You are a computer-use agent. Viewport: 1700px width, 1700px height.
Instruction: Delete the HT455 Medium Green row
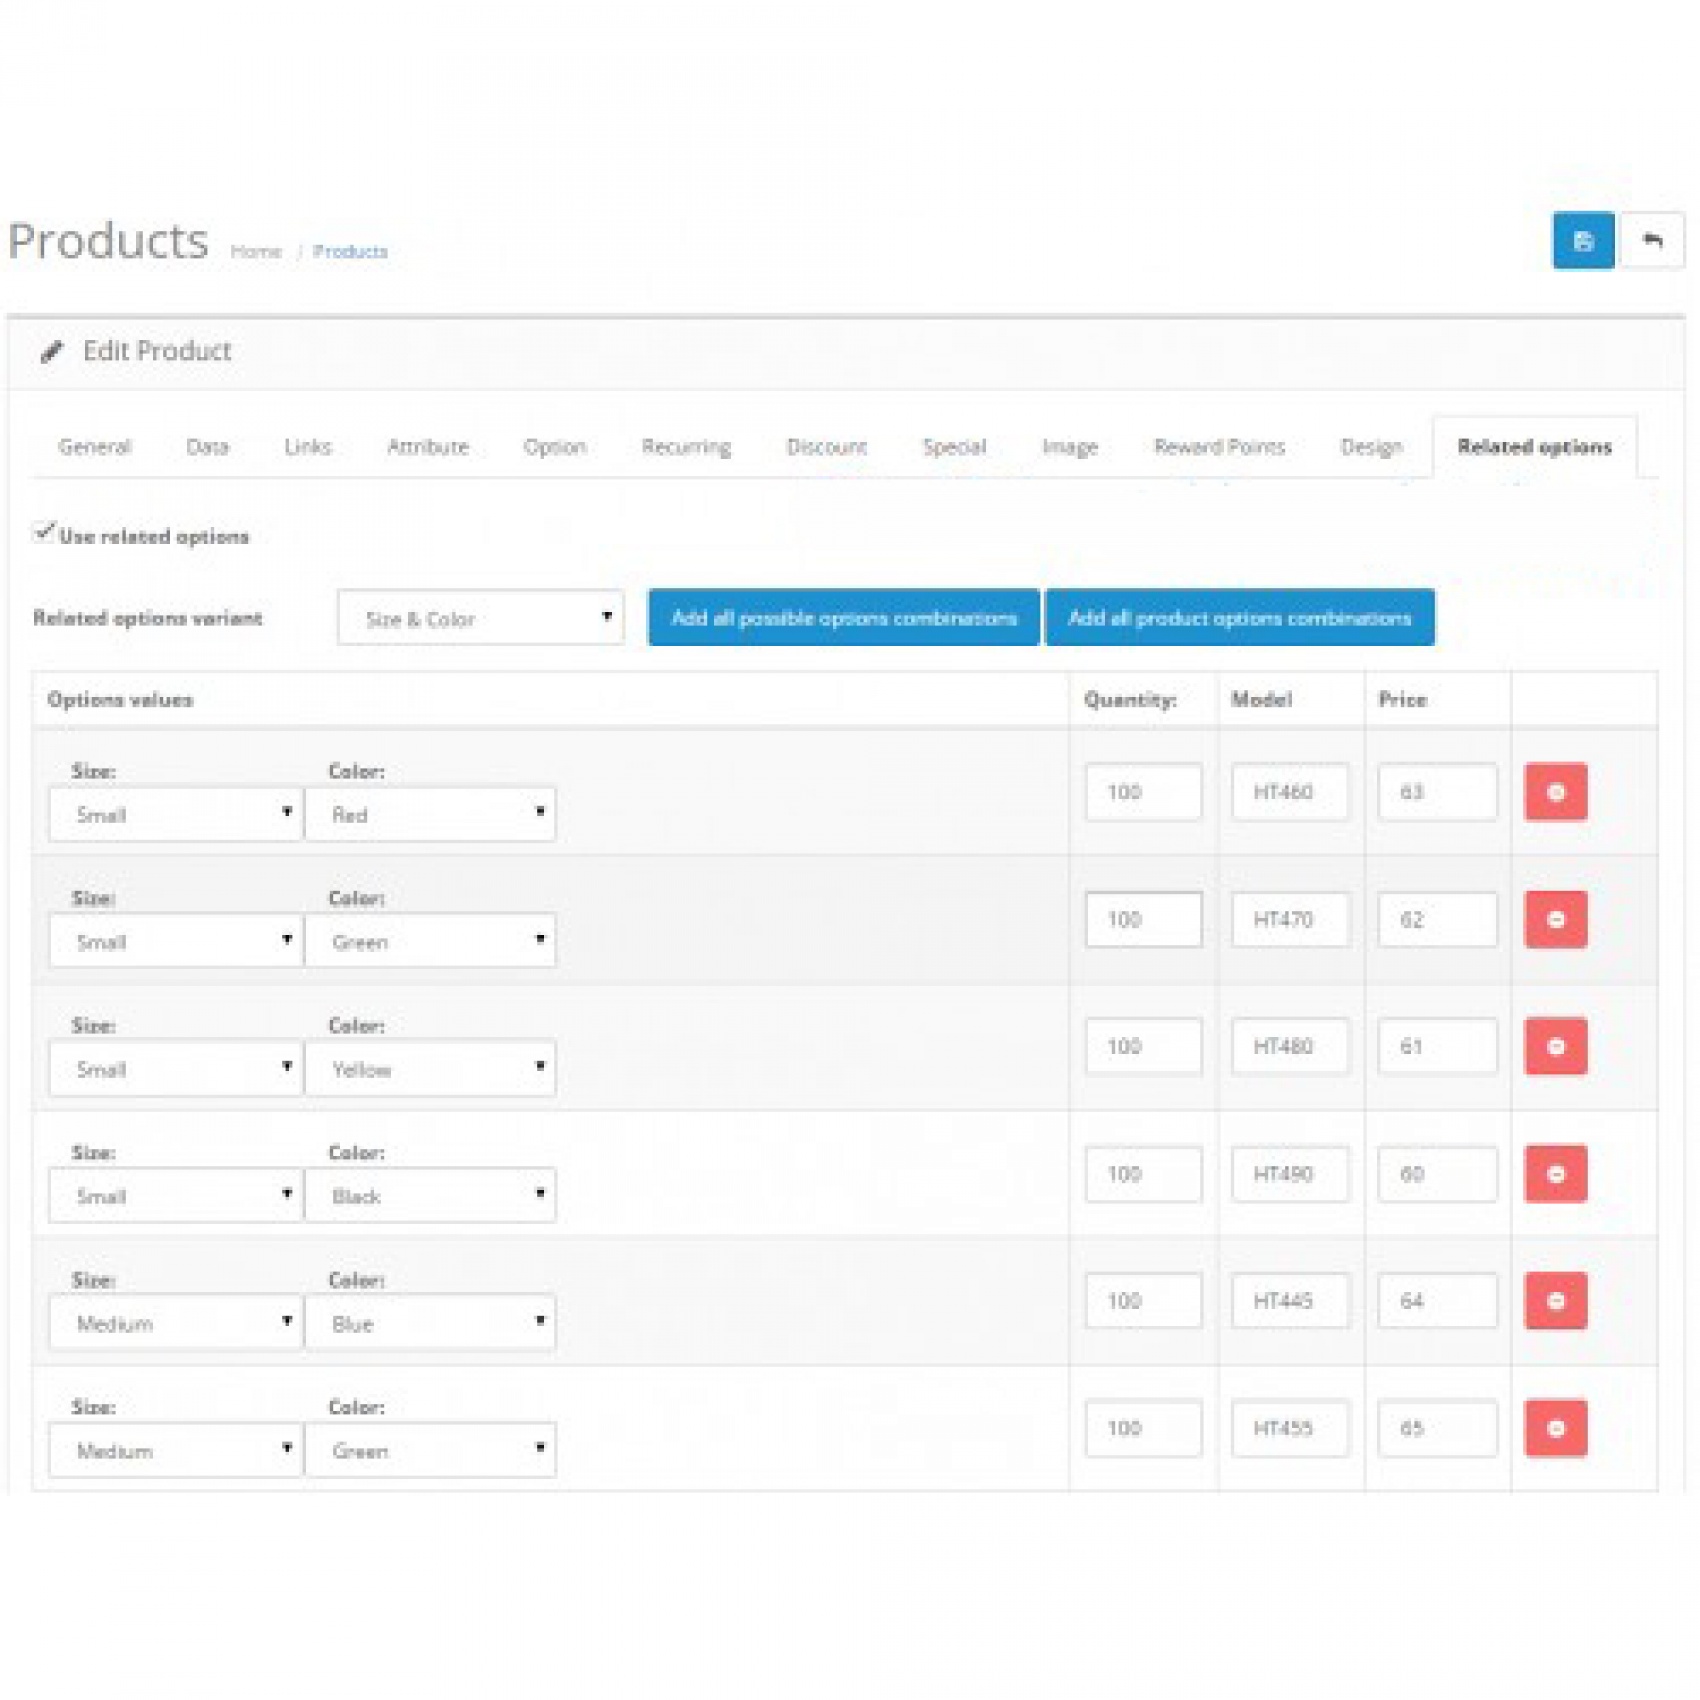coord(1555,1428)
